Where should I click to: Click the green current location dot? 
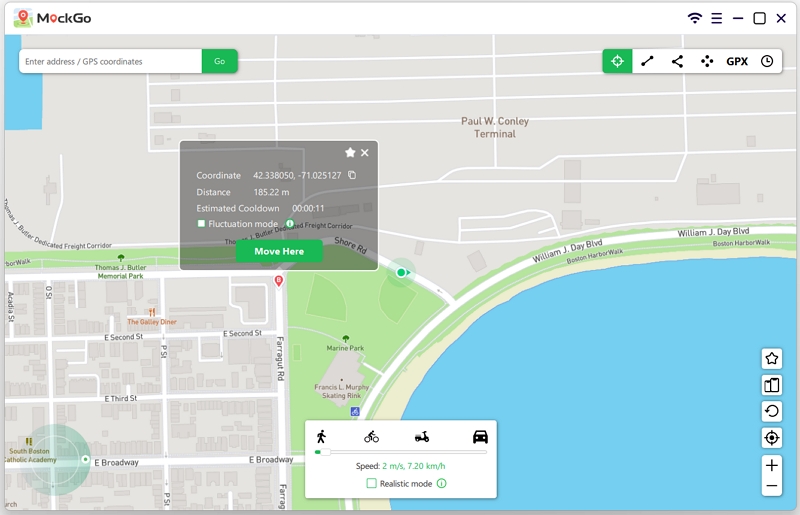[x=401, y=273]
